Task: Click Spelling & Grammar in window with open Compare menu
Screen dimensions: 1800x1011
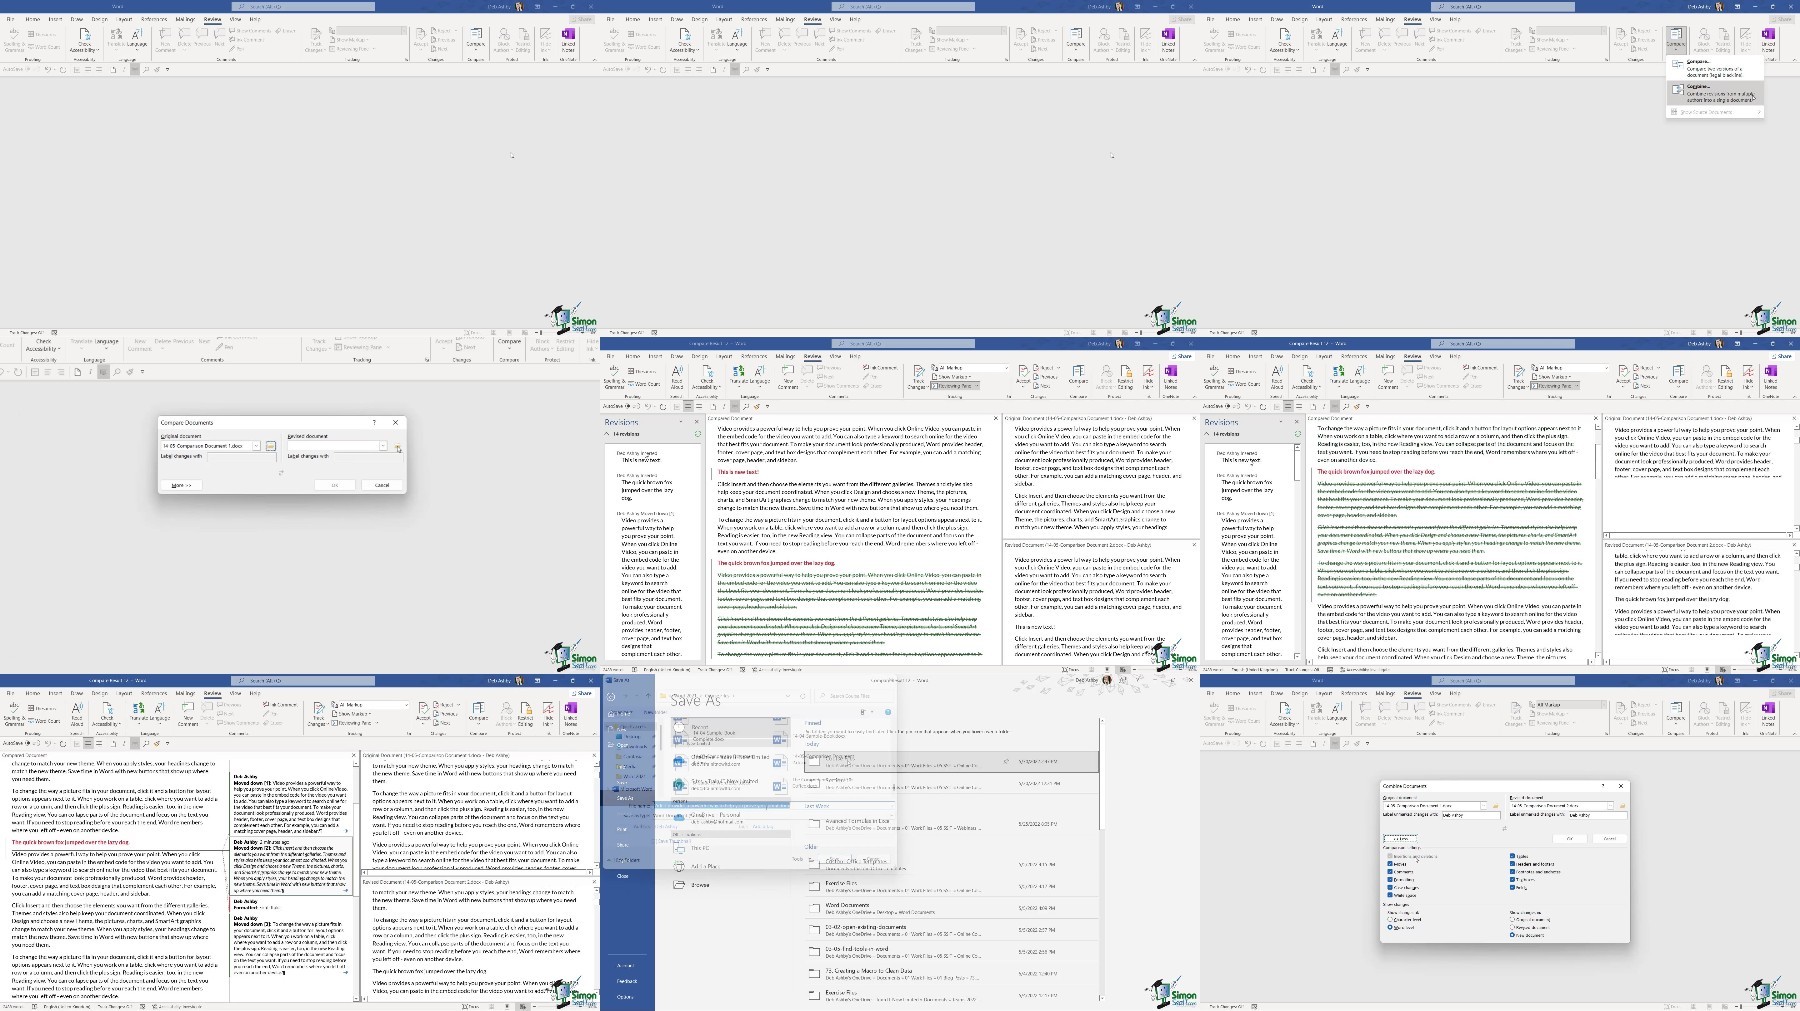Action: click(1214, 40)
